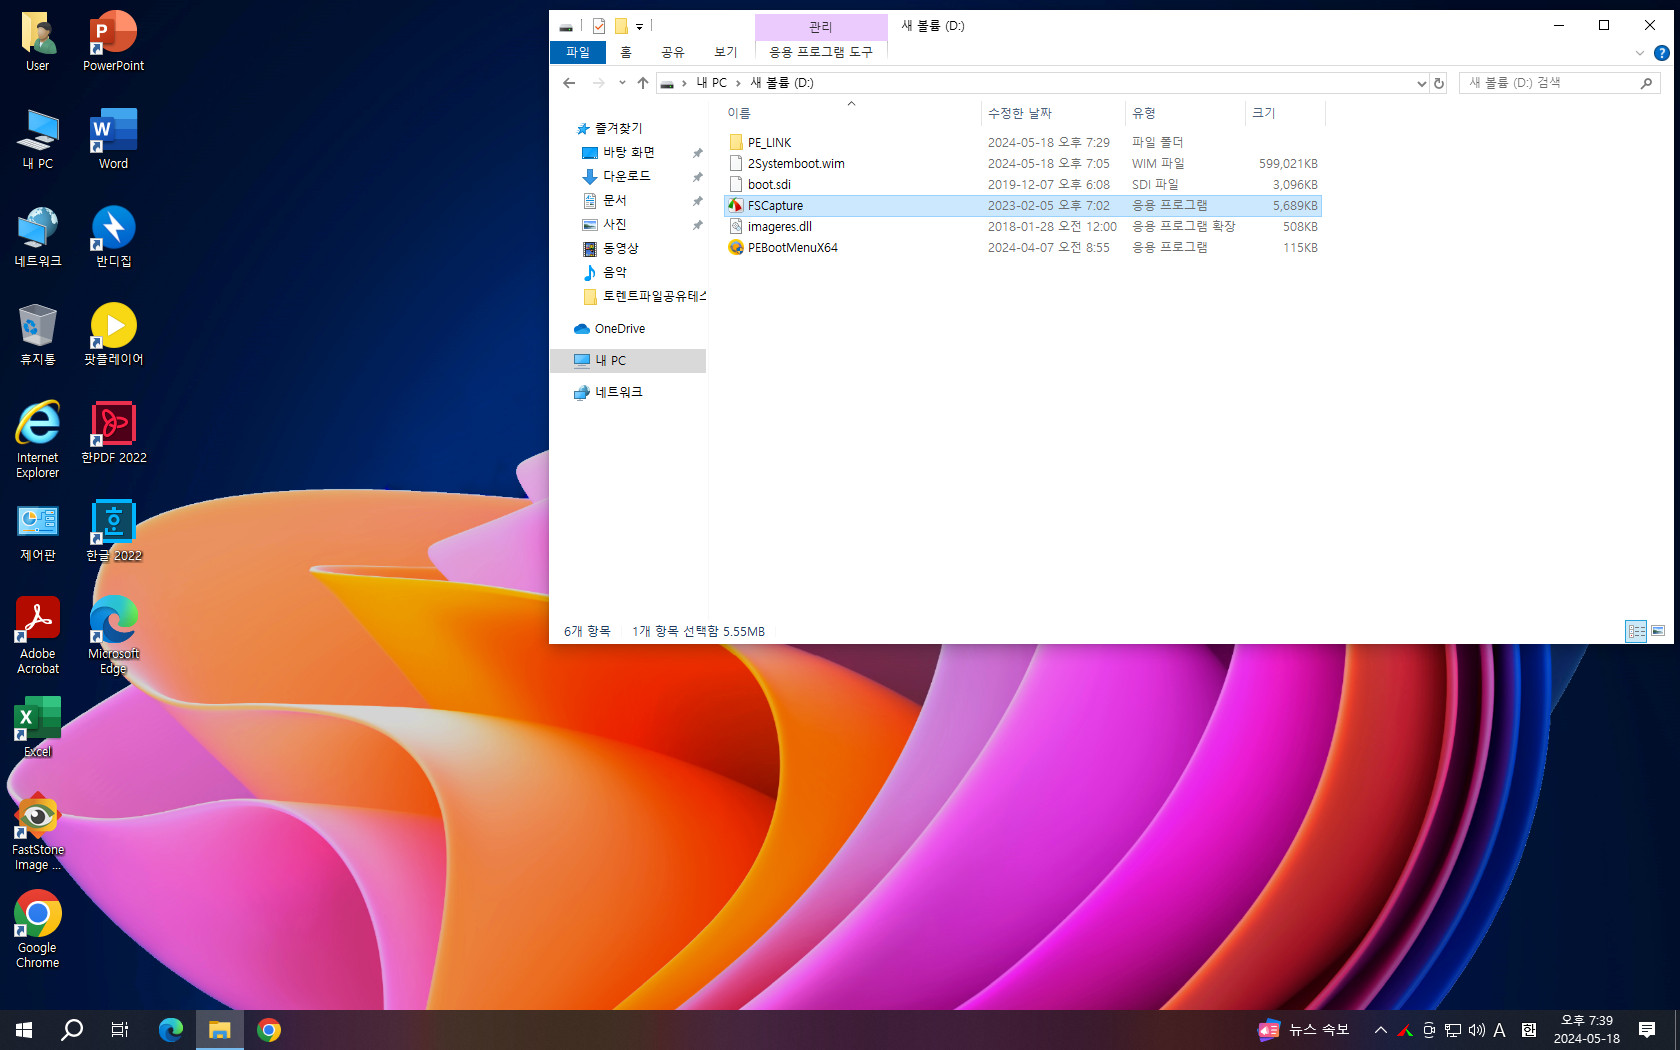Show hidden system tray icons chevron
Image resolution: width=1680 pixels, height=1050 pixels.
1380,1030
